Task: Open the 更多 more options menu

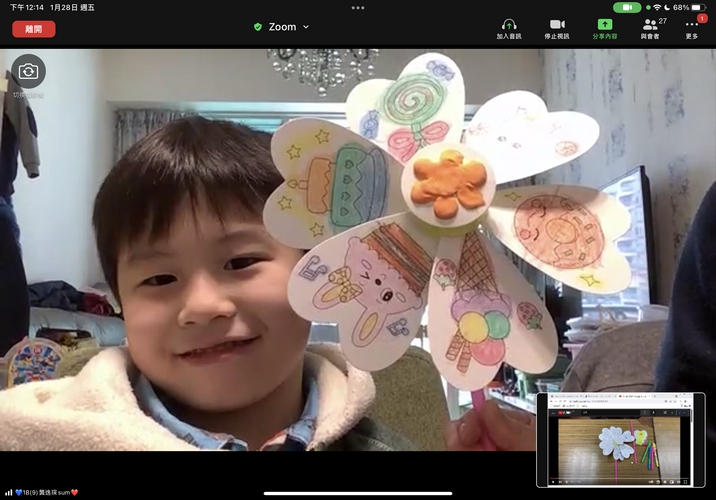Action: [x=691, y=25]
